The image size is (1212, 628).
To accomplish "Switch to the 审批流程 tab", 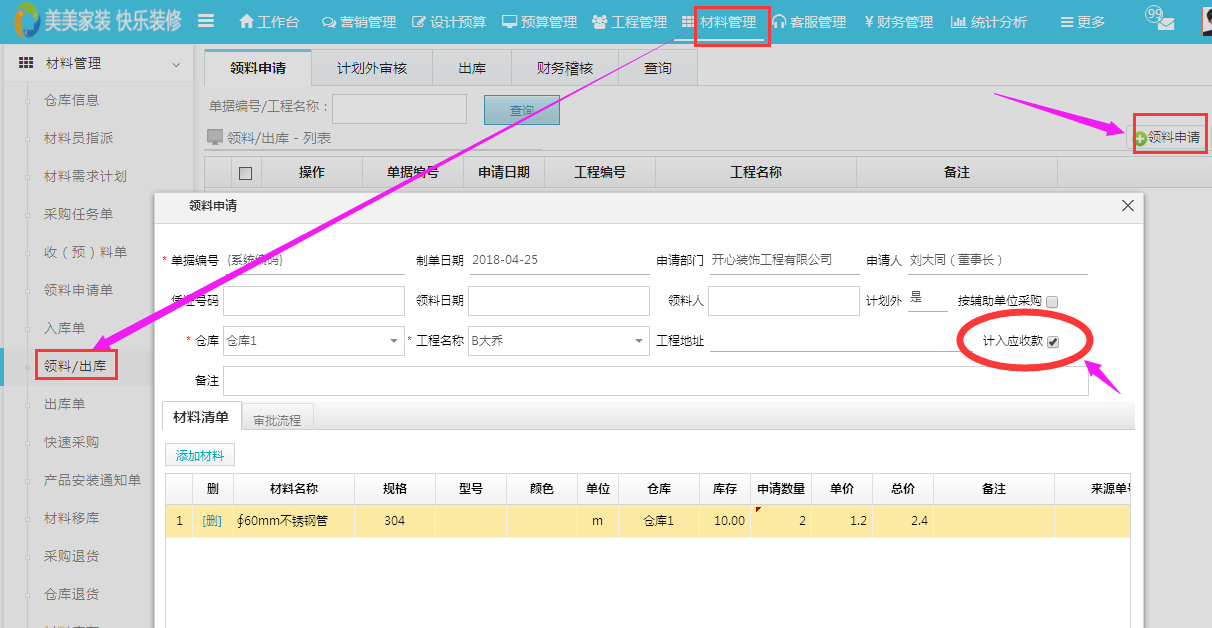I will [x=277, y=420].
